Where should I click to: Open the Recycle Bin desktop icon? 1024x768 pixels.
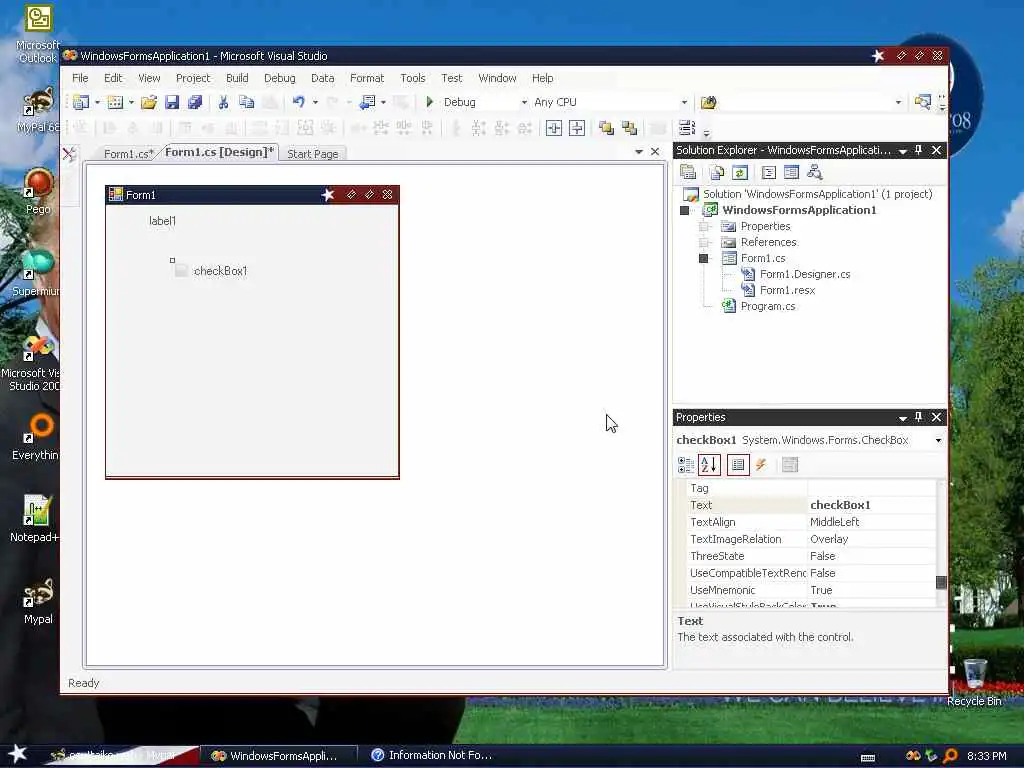tap(974, 682)
